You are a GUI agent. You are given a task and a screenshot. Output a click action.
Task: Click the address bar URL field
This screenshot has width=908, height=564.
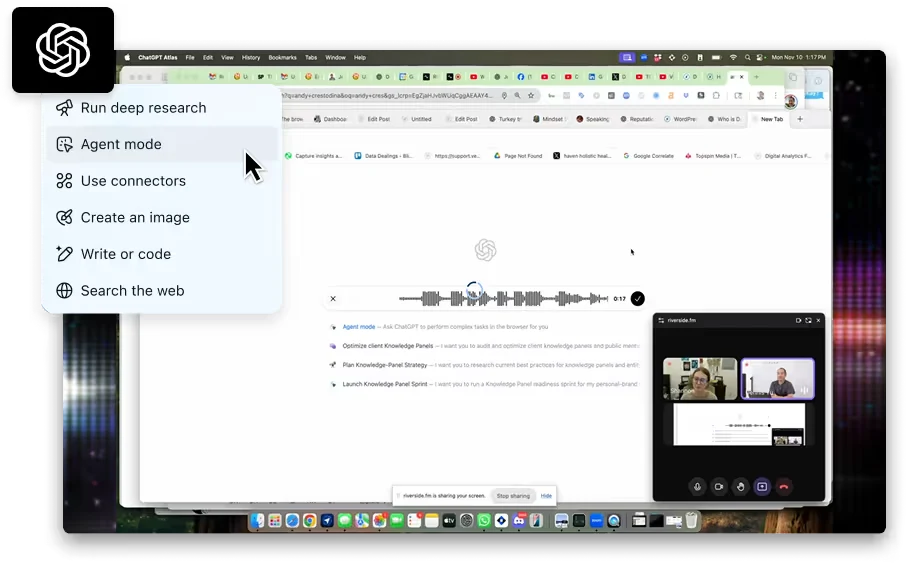coord(388,96)
